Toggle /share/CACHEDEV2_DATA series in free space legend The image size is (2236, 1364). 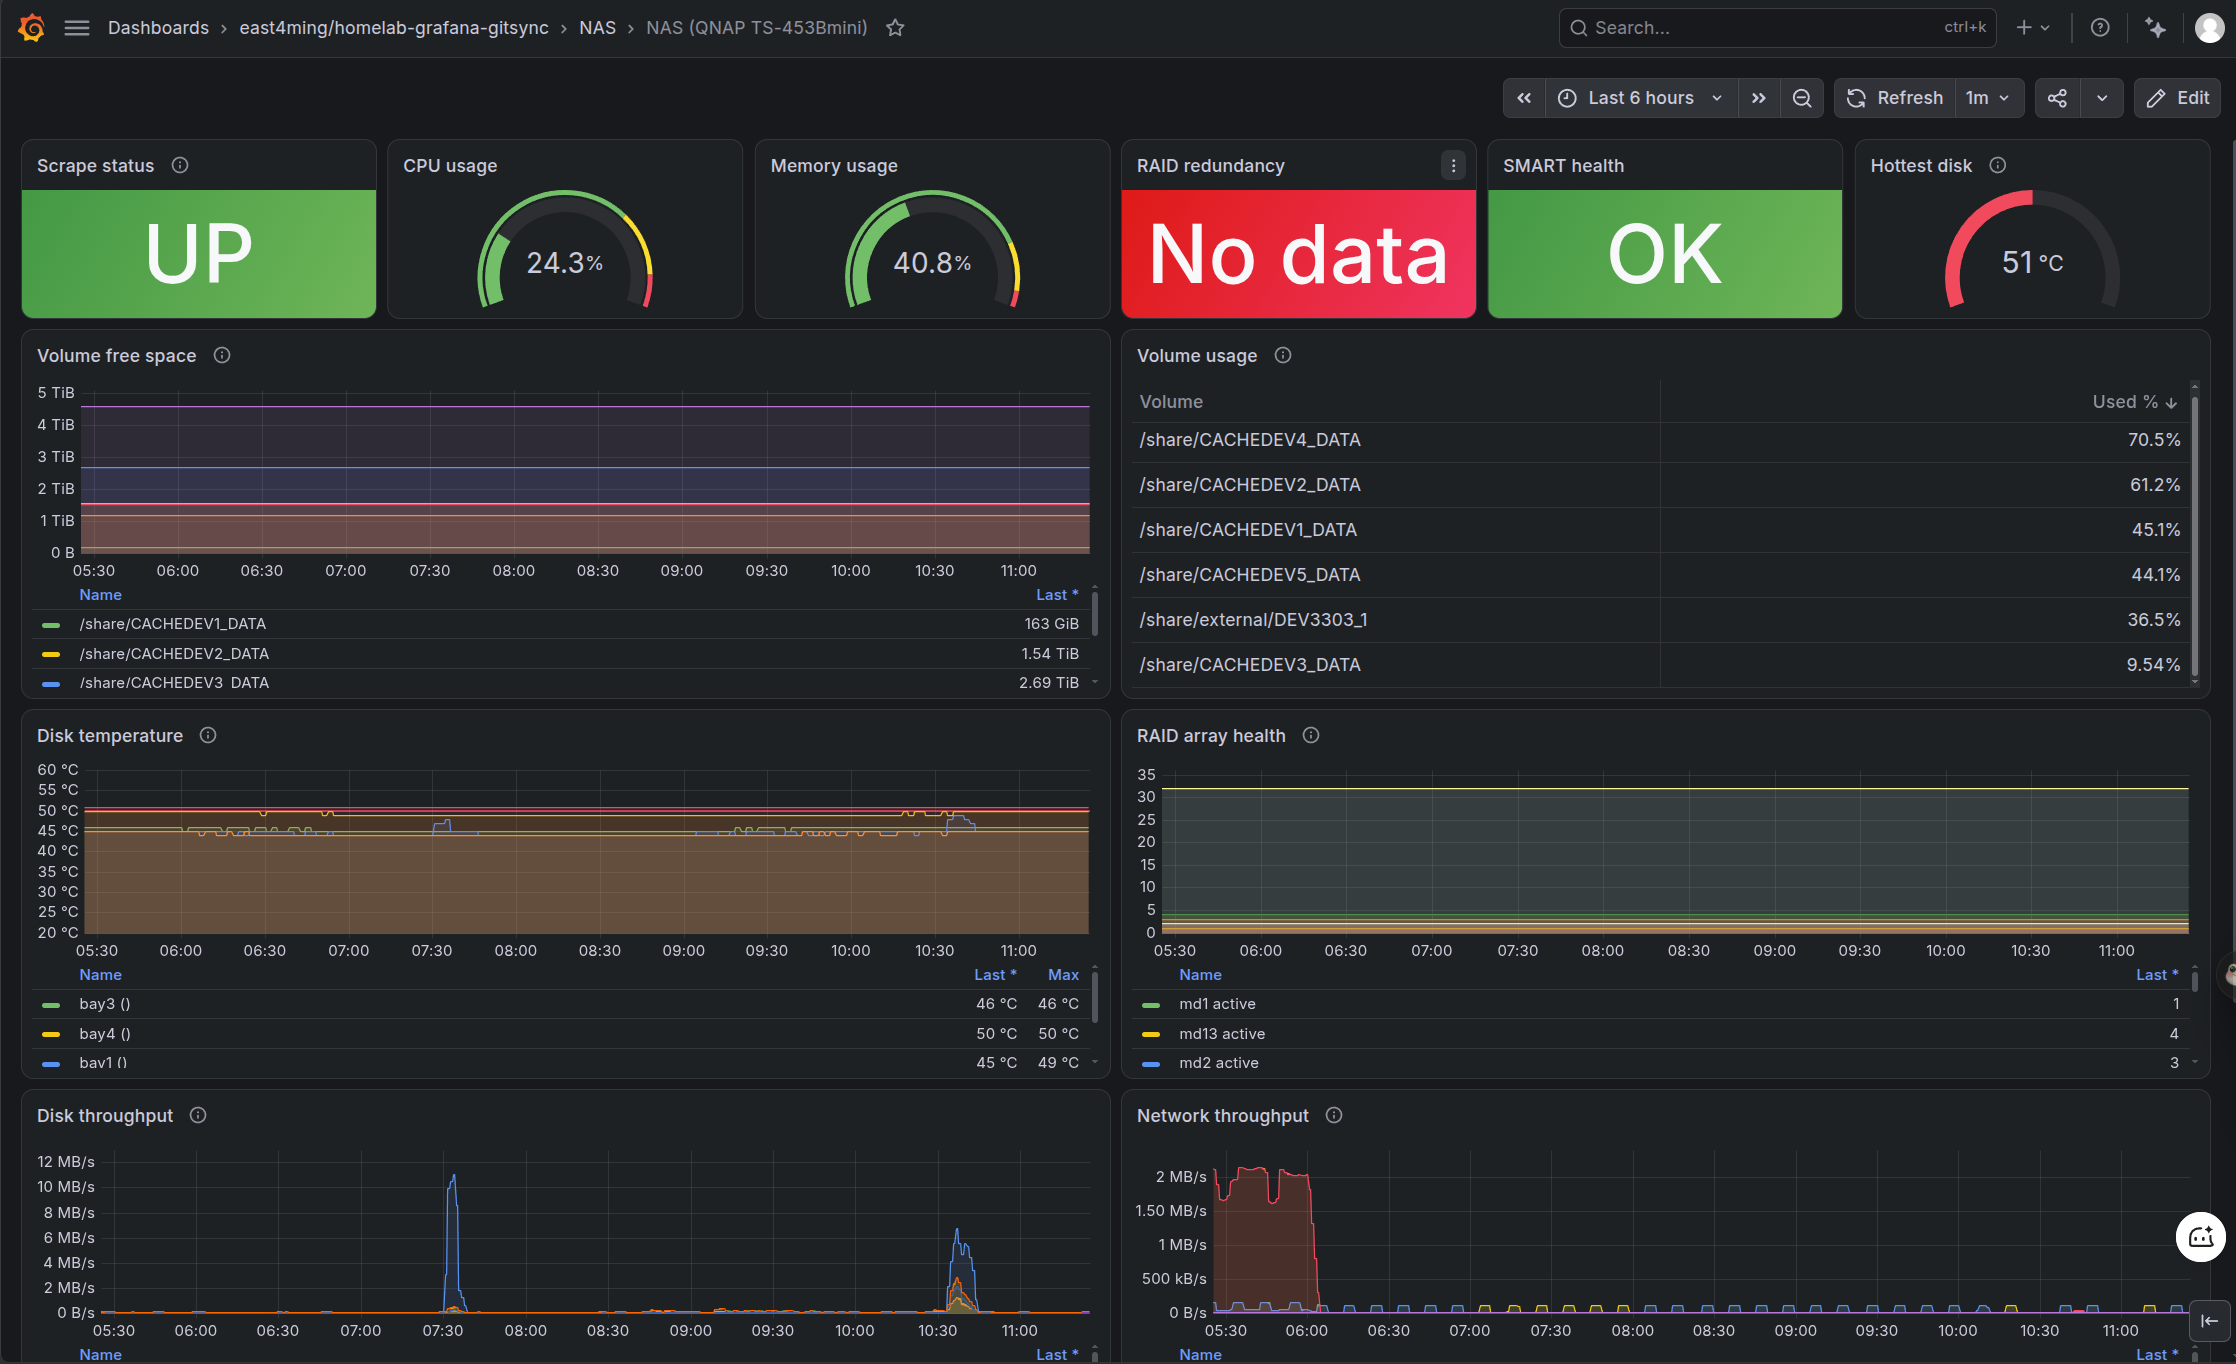(174, 654)
